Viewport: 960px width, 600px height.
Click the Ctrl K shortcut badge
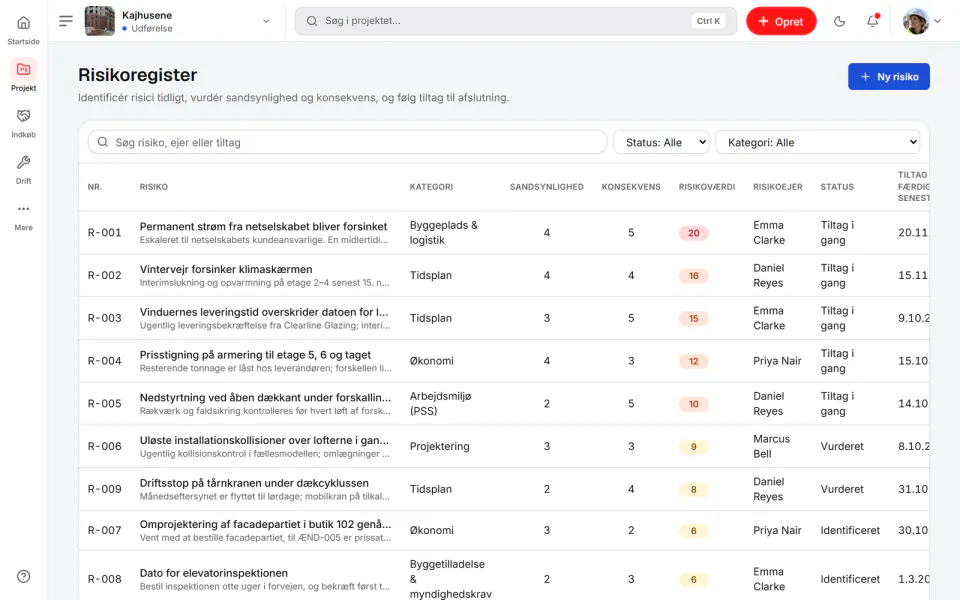(708, 21)
